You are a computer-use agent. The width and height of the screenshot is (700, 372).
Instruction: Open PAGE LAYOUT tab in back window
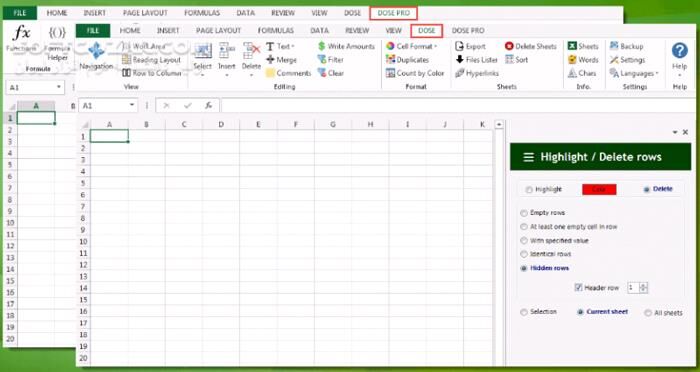pyautogui.click(x=146, y=13)
